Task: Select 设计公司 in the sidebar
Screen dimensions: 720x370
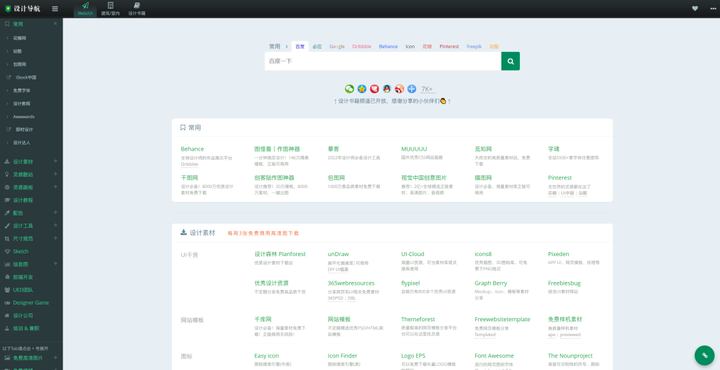Action: [23, 316]
